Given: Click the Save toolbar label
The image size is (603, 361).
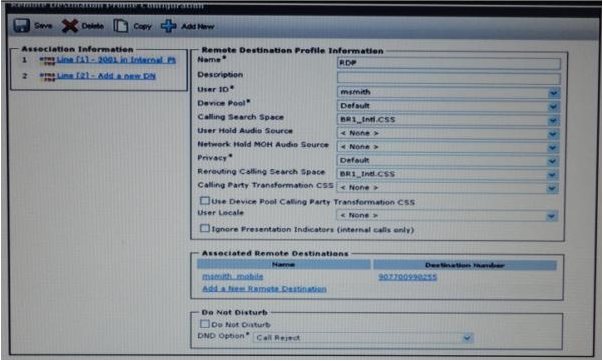Looking at the screenshot, I should [43, 26].
